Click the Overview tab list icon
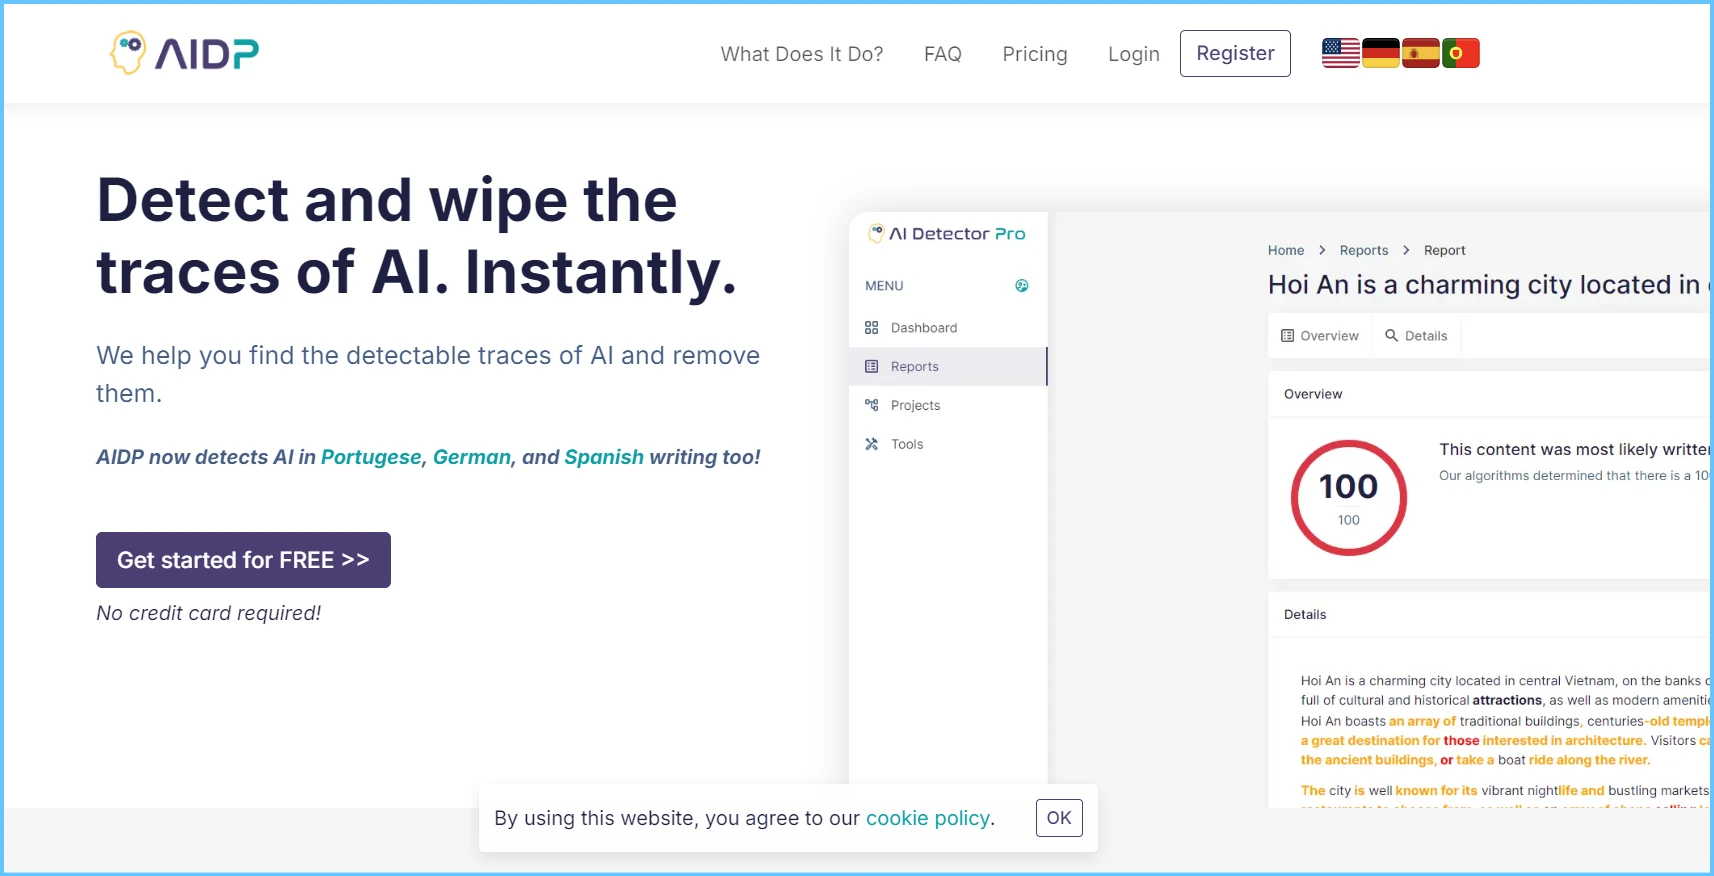Viewport: 1714px width, 876px height. click(1288, 336)
